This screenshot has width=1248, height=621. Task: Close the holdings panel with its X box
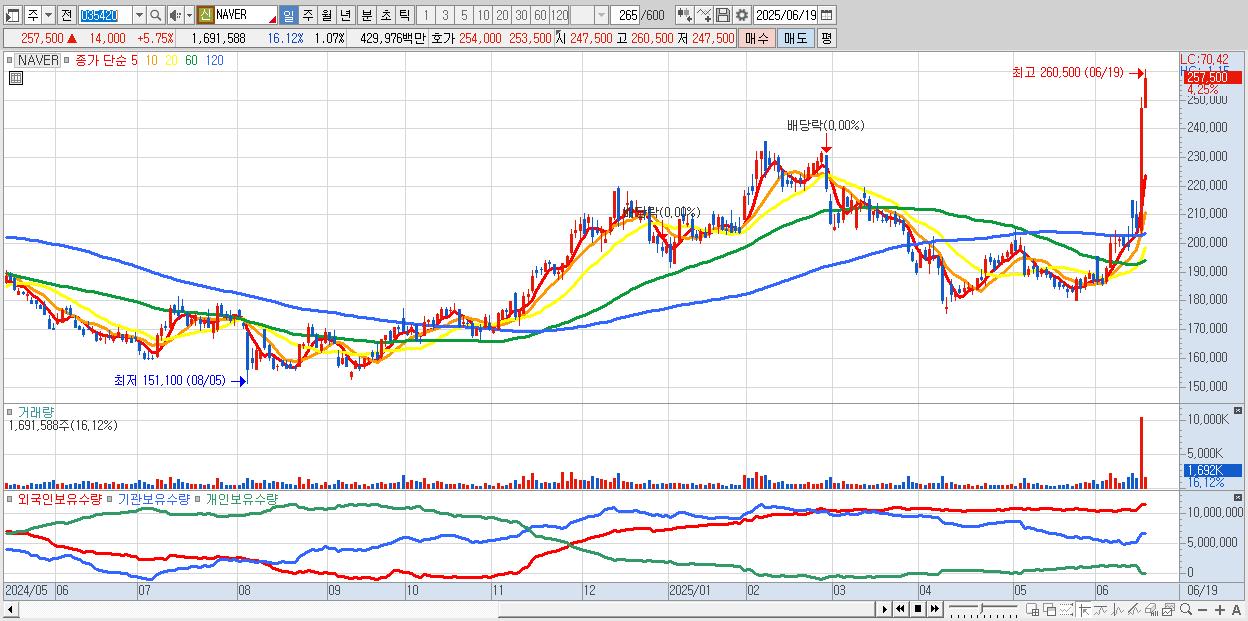1237,496
